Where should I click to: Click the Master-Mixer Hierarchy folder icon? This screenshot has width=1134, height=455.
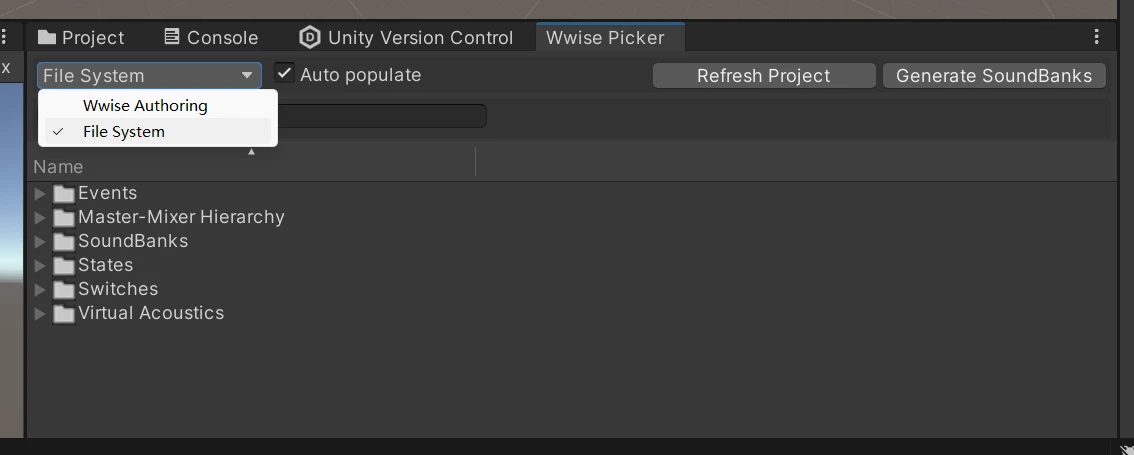click(x=64, y=217)
